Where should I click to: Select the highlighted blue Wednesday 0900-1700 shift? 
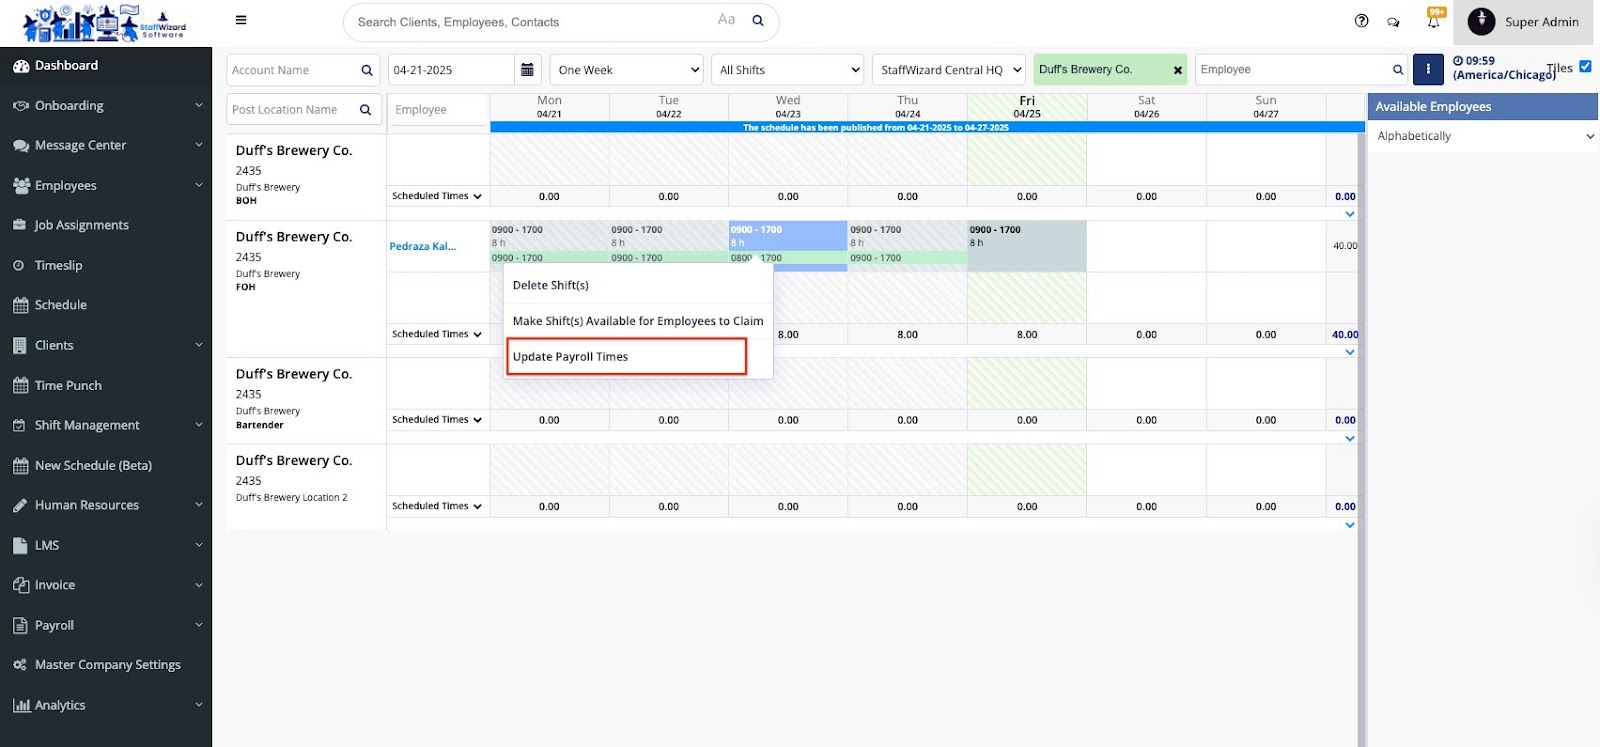coord(787,236)
